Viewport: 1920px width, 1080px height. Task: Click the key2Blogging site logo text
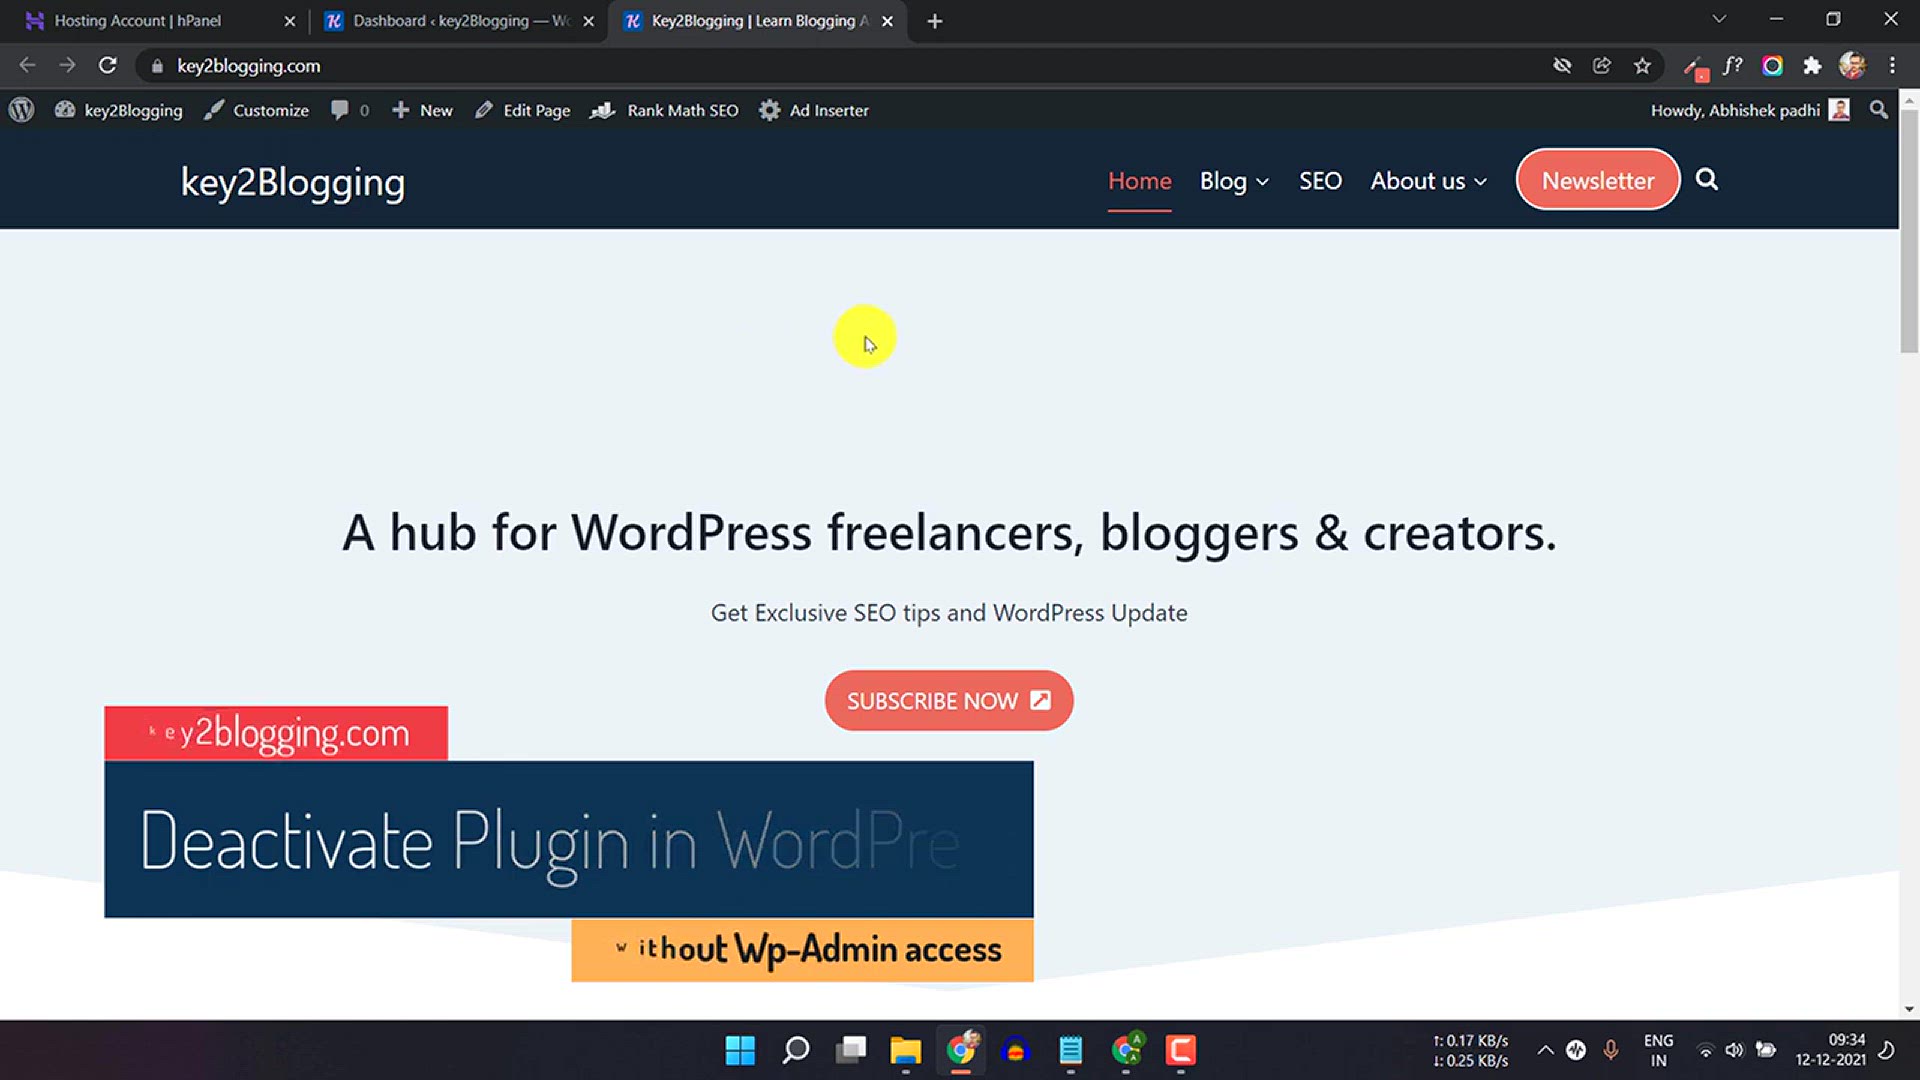point(292,182)
